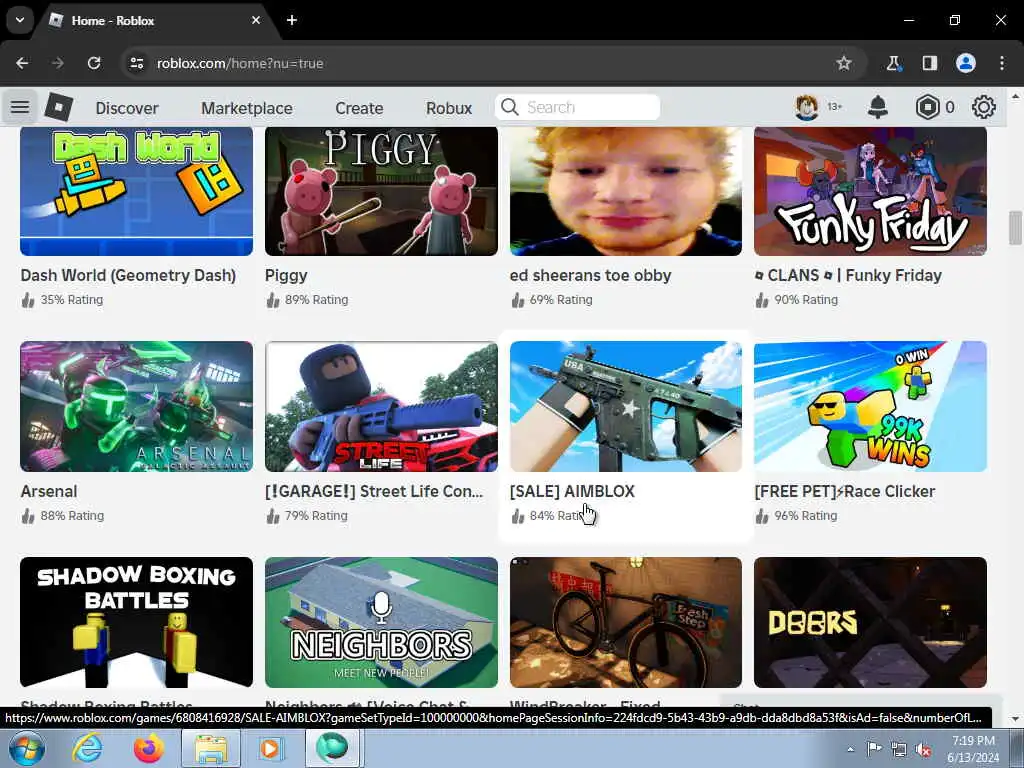Select the Home - Roblox tab
The height and width of the screenshot is (768, 1024).
[157, 21]
